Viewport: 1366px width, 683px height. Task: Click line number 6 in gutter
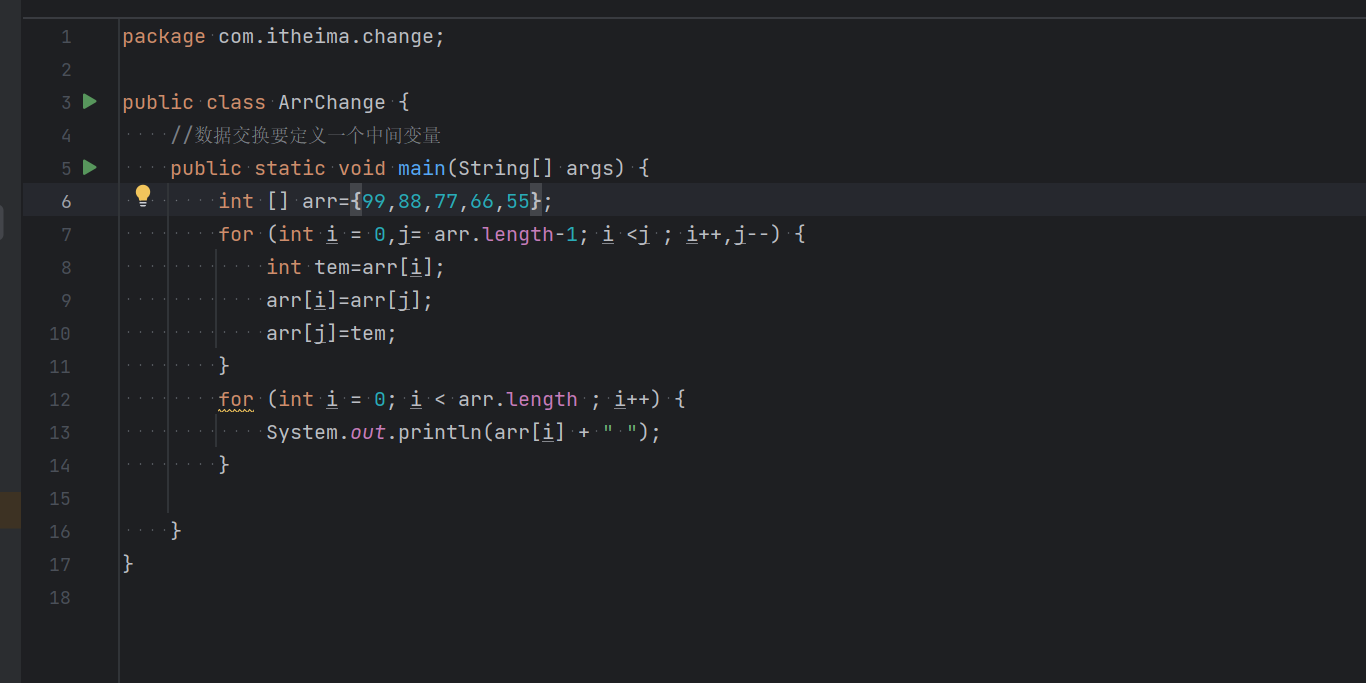pyautogui.click(x=66, y=202)
